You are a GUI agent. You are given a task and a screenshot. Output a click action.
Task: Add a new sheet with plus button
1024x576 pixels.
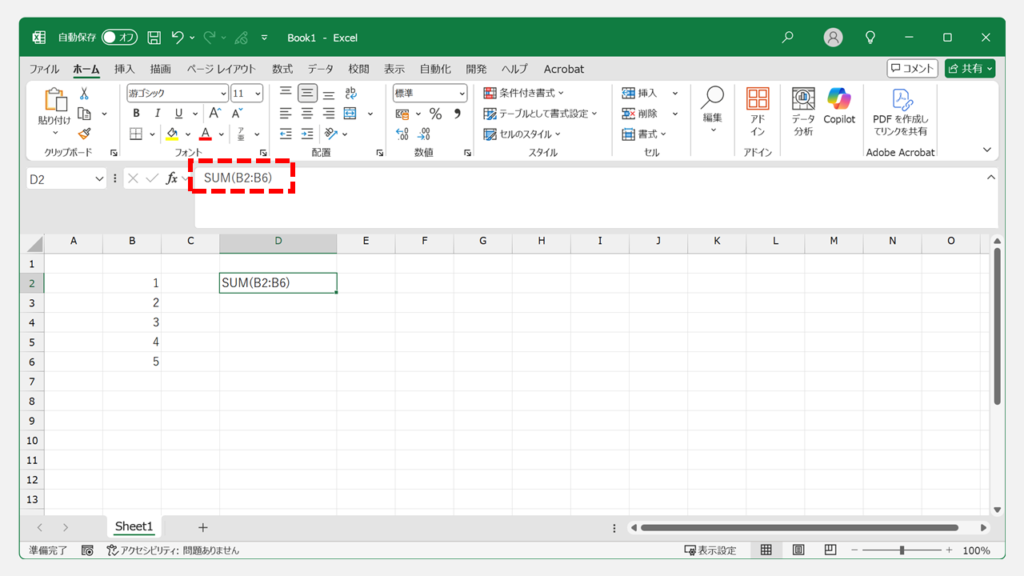(x=202, y=527)
